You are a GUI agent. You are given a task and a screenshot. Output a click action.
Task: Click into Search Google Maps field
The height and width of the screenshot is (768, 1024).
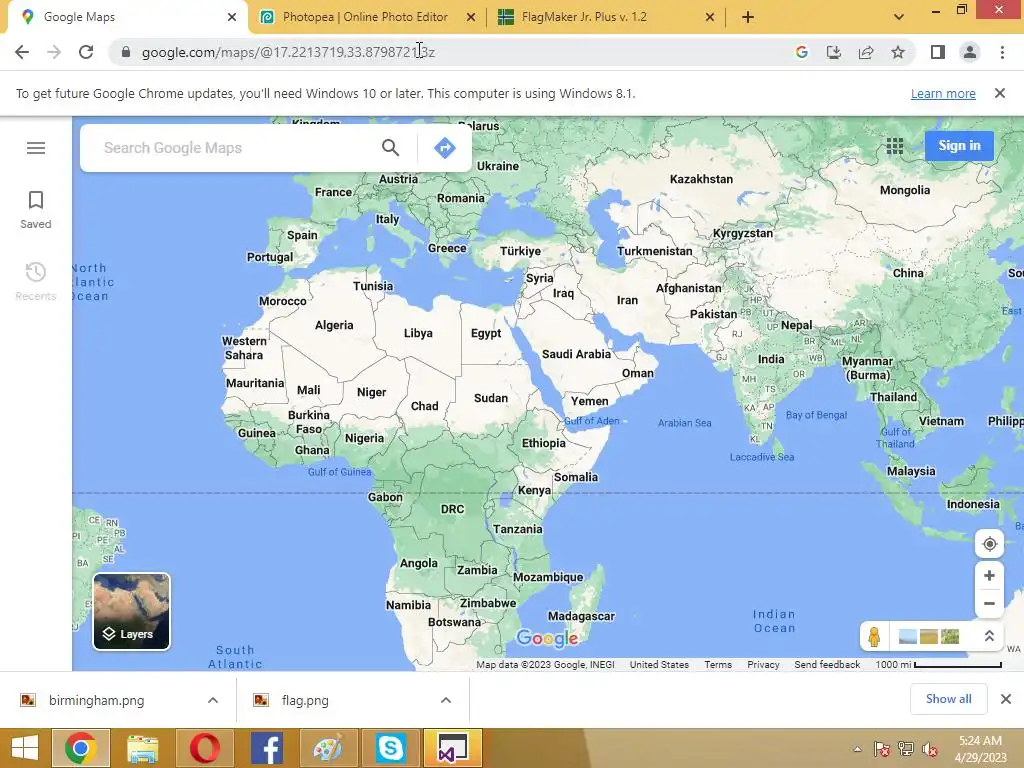(235, 148)
